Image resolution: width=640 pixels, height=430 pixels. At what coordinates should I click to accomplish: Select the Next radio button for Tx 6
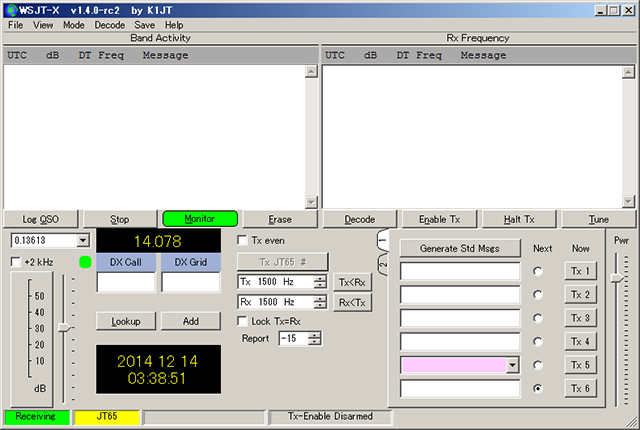point(538,388)
